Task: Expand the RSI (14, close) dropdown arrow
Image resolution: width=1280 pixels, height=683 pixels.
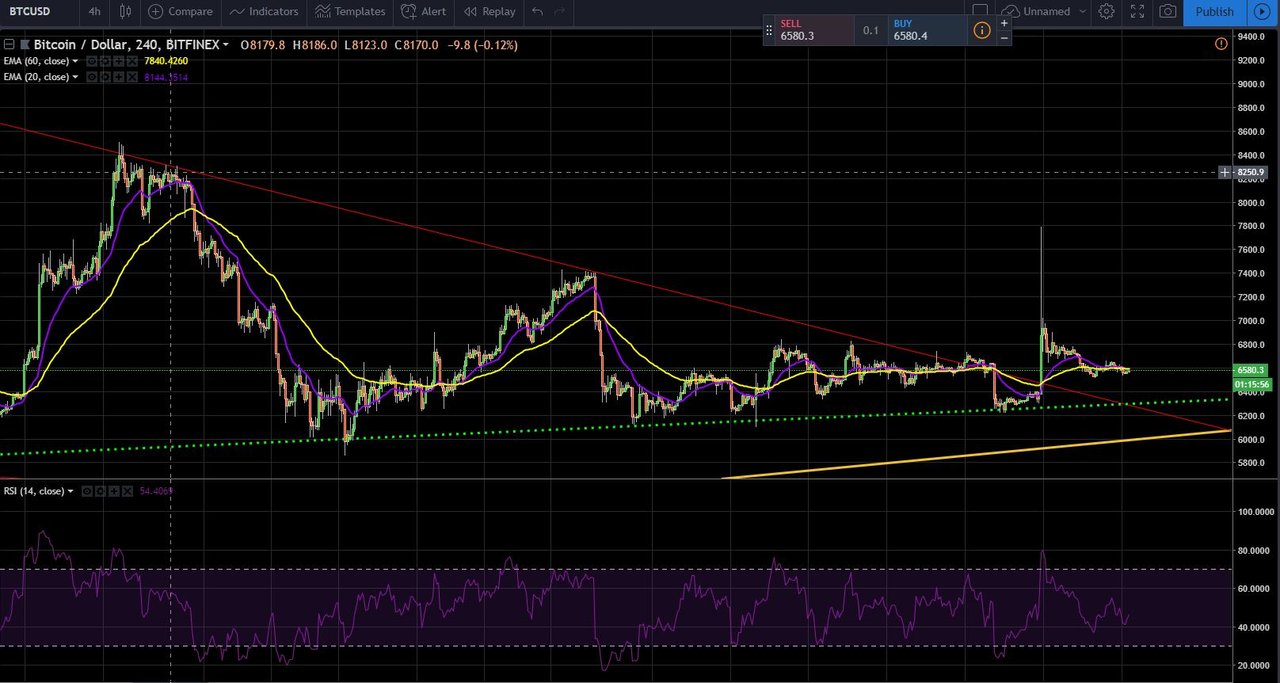Action: click(x=70, y=491)
